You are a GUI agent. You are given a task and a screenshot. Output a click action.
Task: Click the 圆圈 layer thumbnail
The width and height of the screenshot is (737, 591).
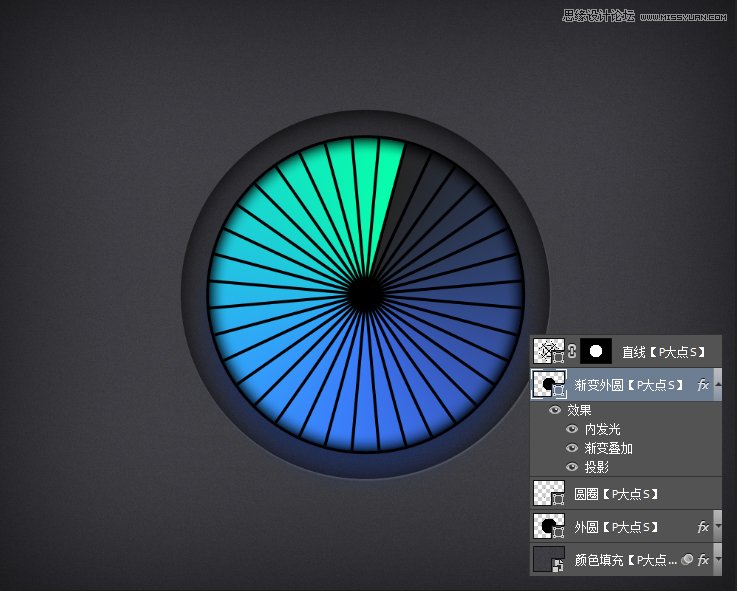[548, 494]
